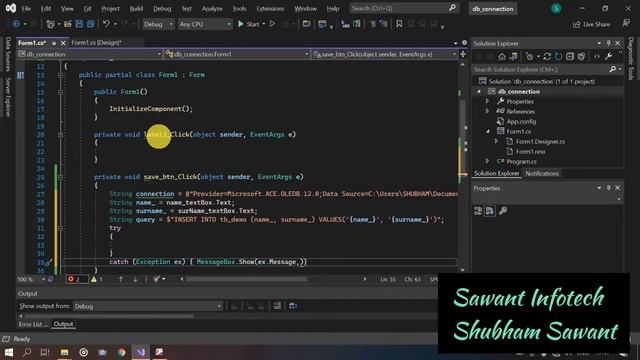Click the Live Share button

coord(591,24)
